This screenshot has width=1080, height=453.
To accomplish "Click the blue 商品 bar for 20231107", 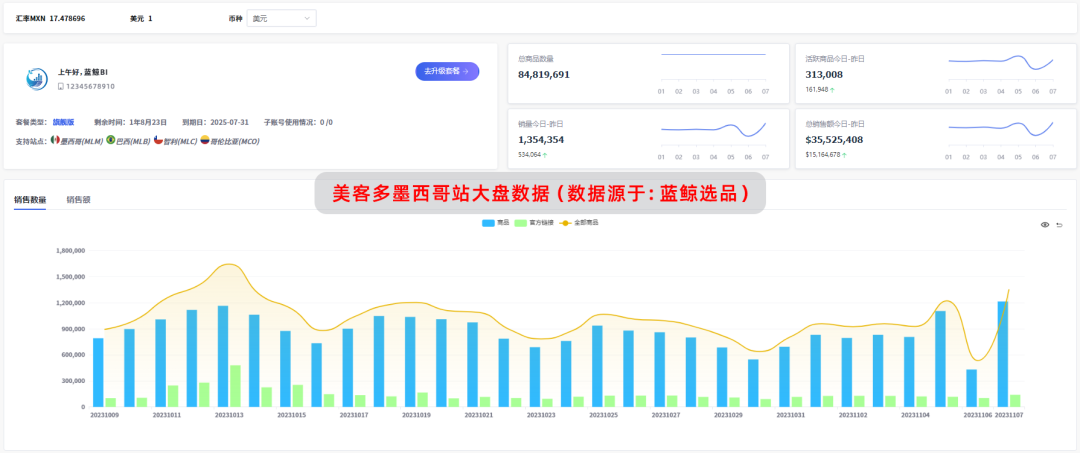I will point(1002,354).
